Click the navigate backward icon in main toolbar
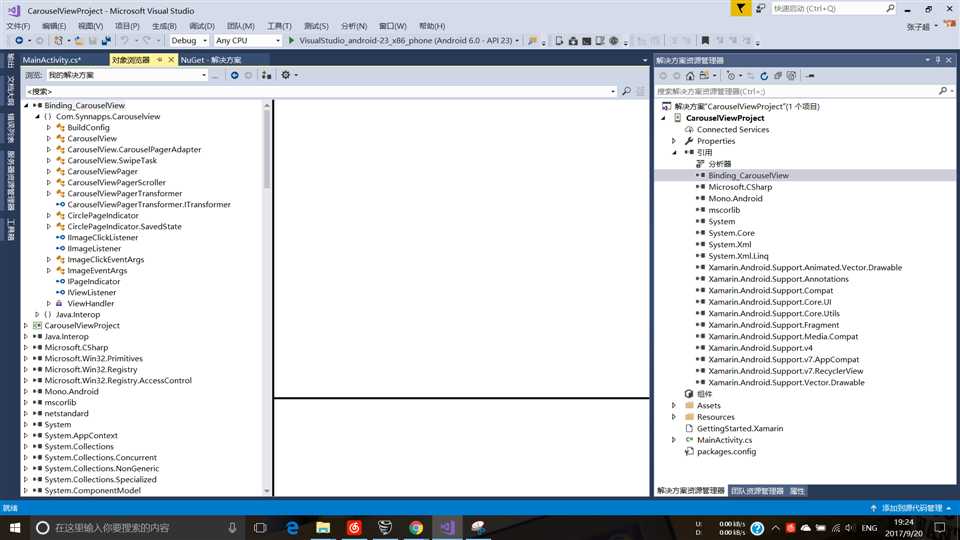The height and width of the screenshot is (540, 960). [x=19, y=40]
